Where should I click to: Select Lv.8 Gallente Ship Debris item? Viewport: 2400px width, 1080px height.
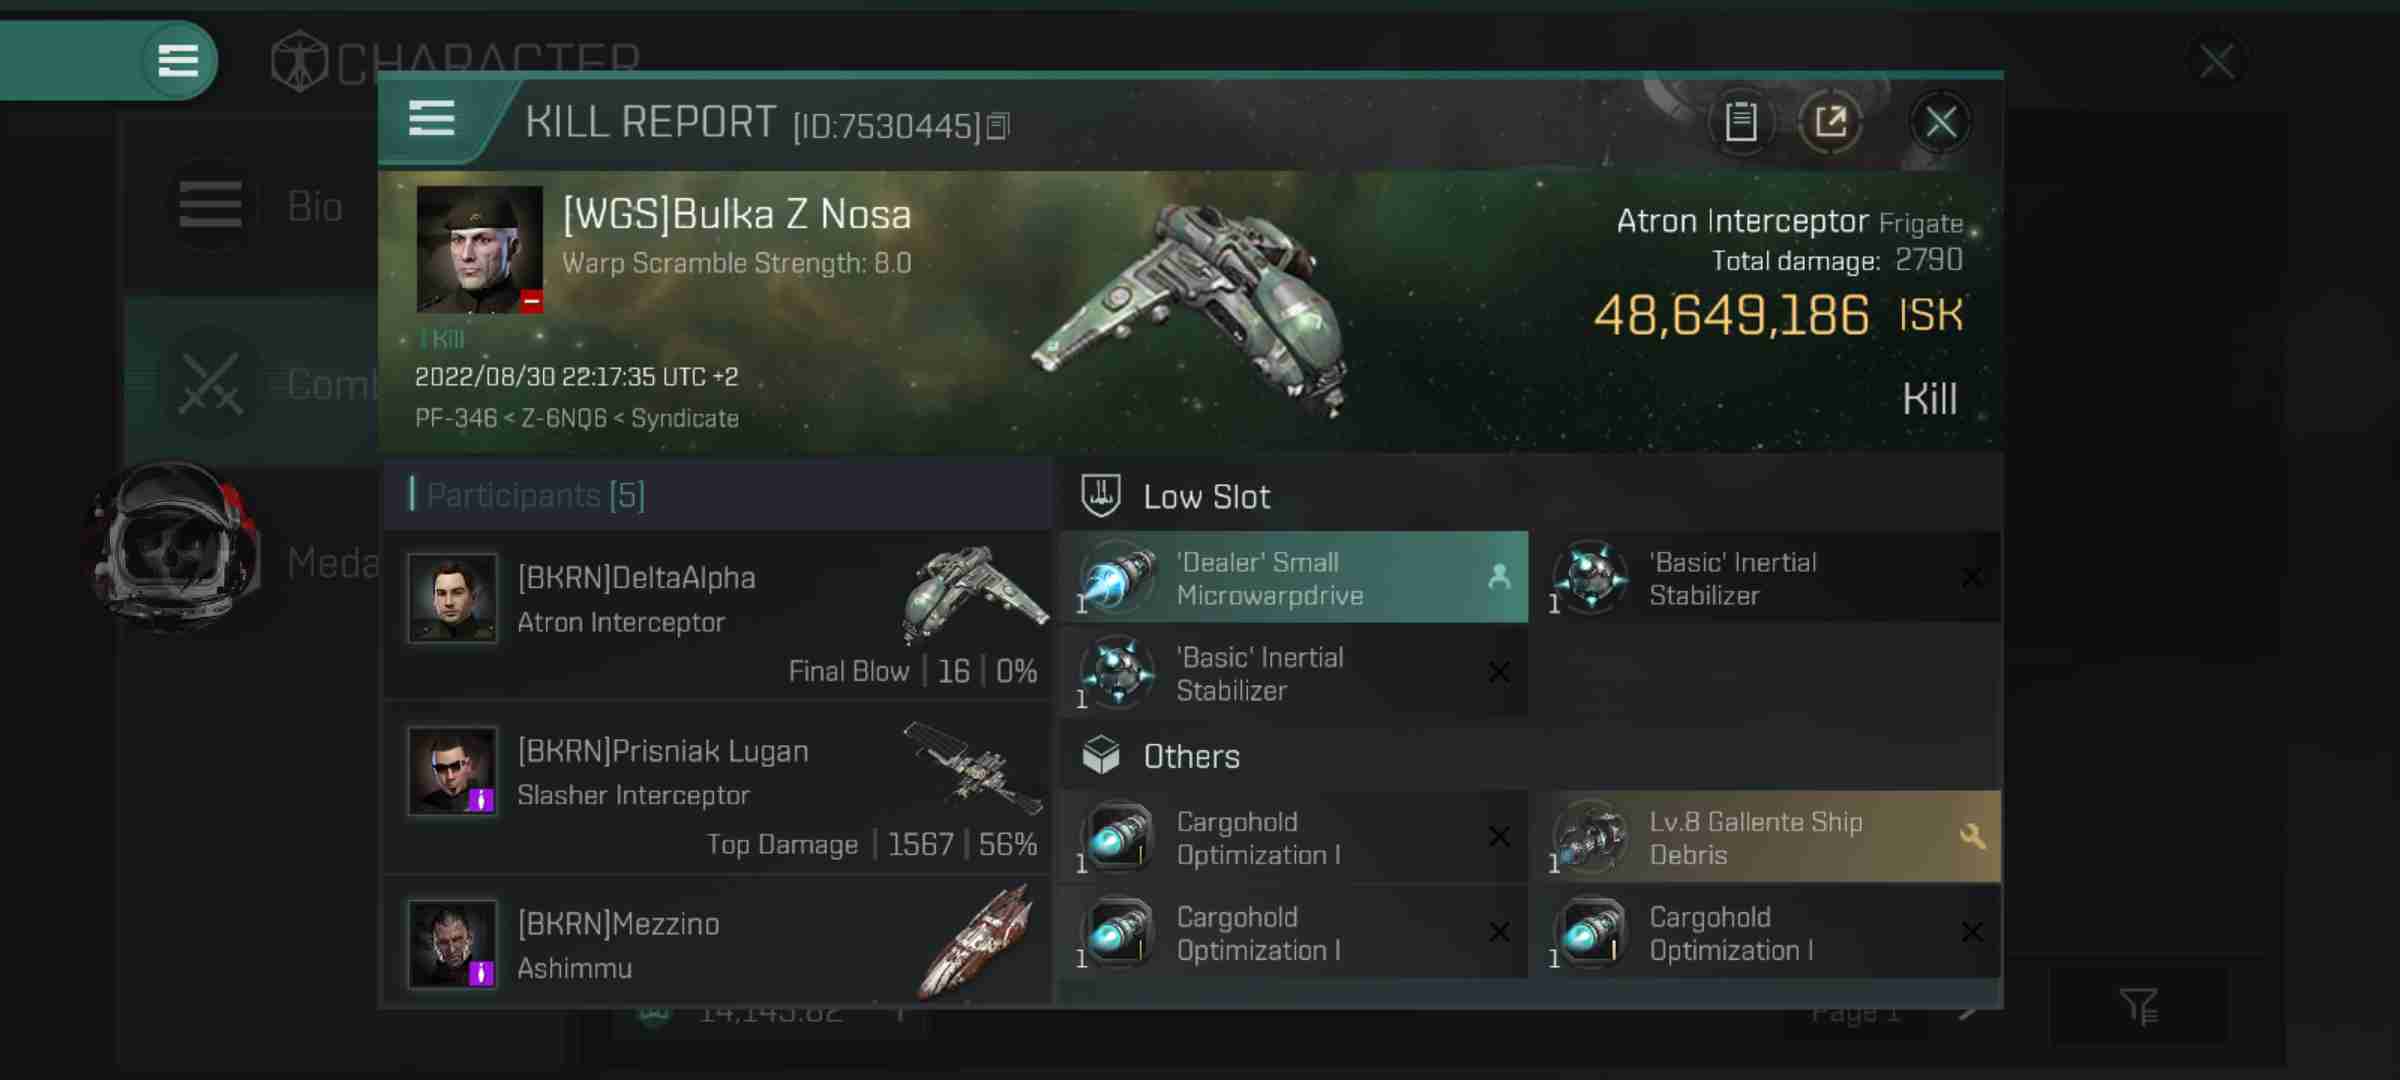[1766, 837]
